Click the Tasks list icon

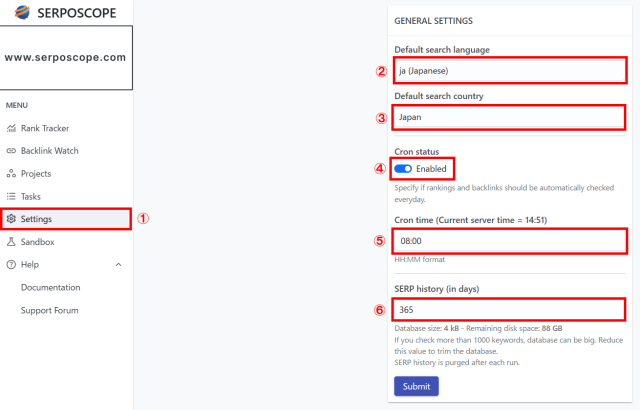11,197
